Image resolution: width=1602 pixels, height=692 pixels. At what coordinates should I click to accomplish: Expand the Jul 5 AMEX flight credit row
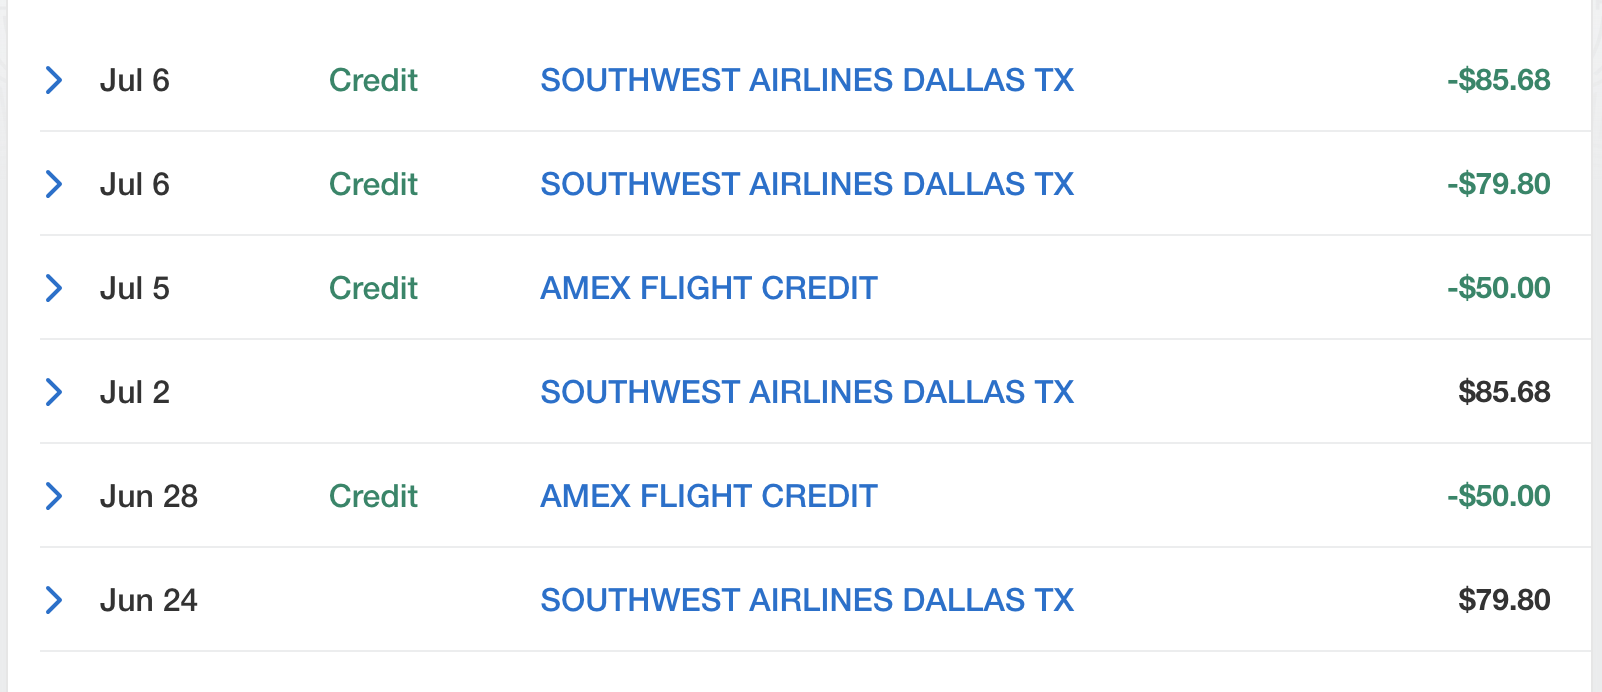(x=54, y=288)
